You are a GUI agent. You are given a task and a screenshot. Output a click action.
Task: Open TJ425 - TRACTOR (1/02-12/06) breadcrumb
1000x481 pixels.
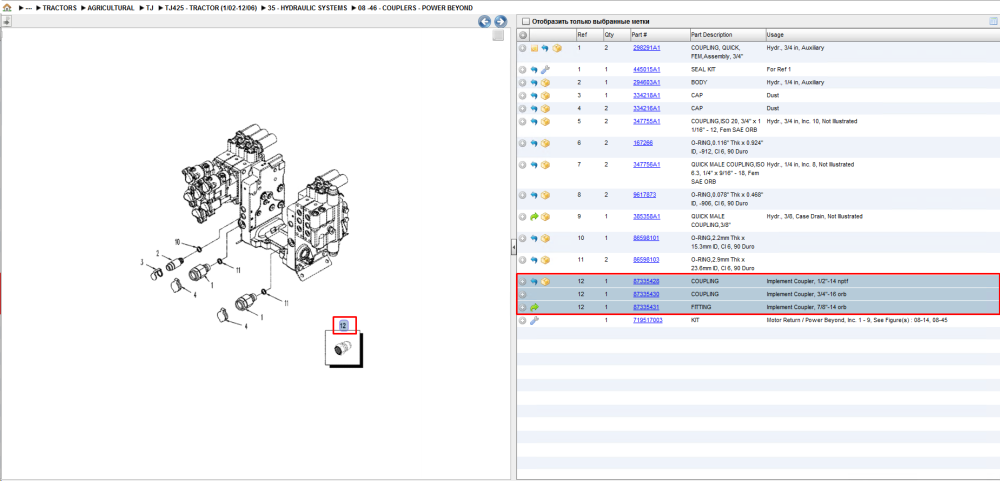click(211, 8)
